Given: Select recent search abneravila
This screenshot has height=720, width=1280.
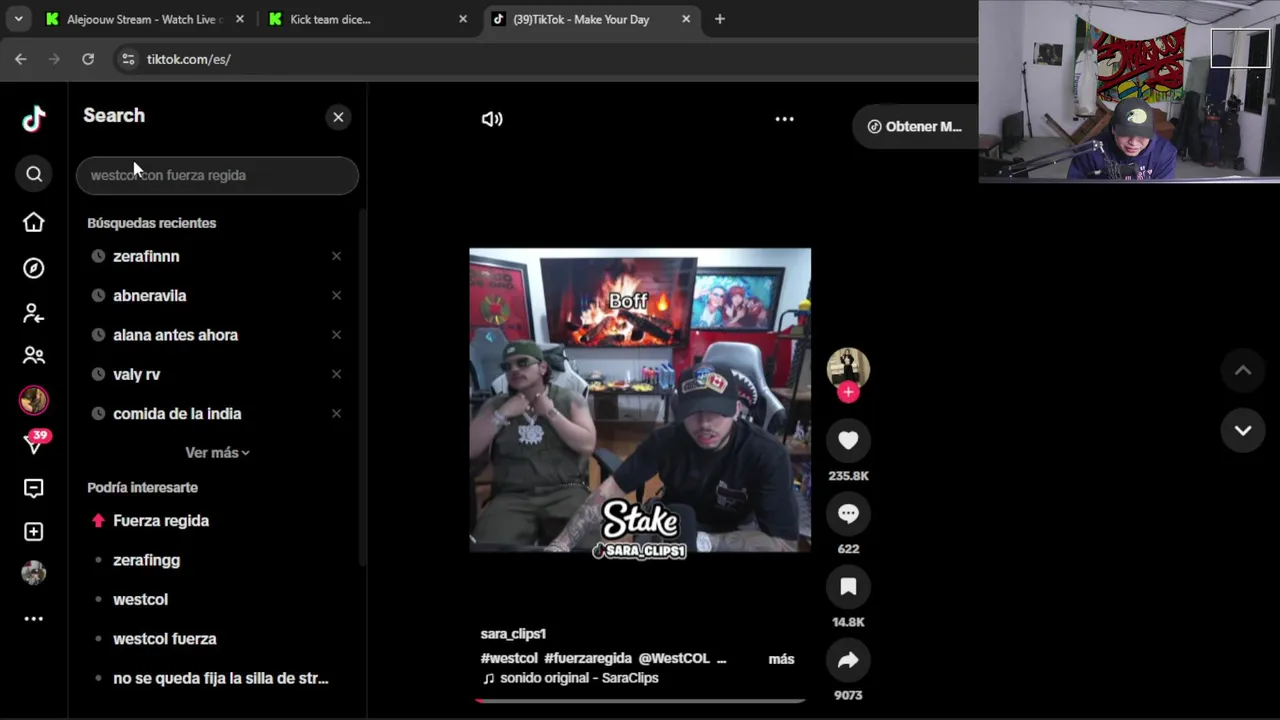Looking at the screenshot, I should tap(150, 296).
